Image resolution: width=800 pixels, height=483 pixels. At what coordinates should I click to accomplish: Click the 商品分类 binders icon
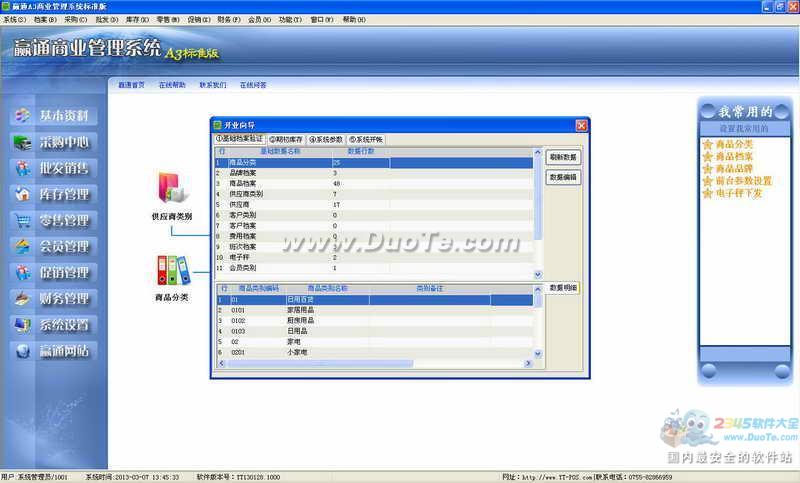(173, 270)
